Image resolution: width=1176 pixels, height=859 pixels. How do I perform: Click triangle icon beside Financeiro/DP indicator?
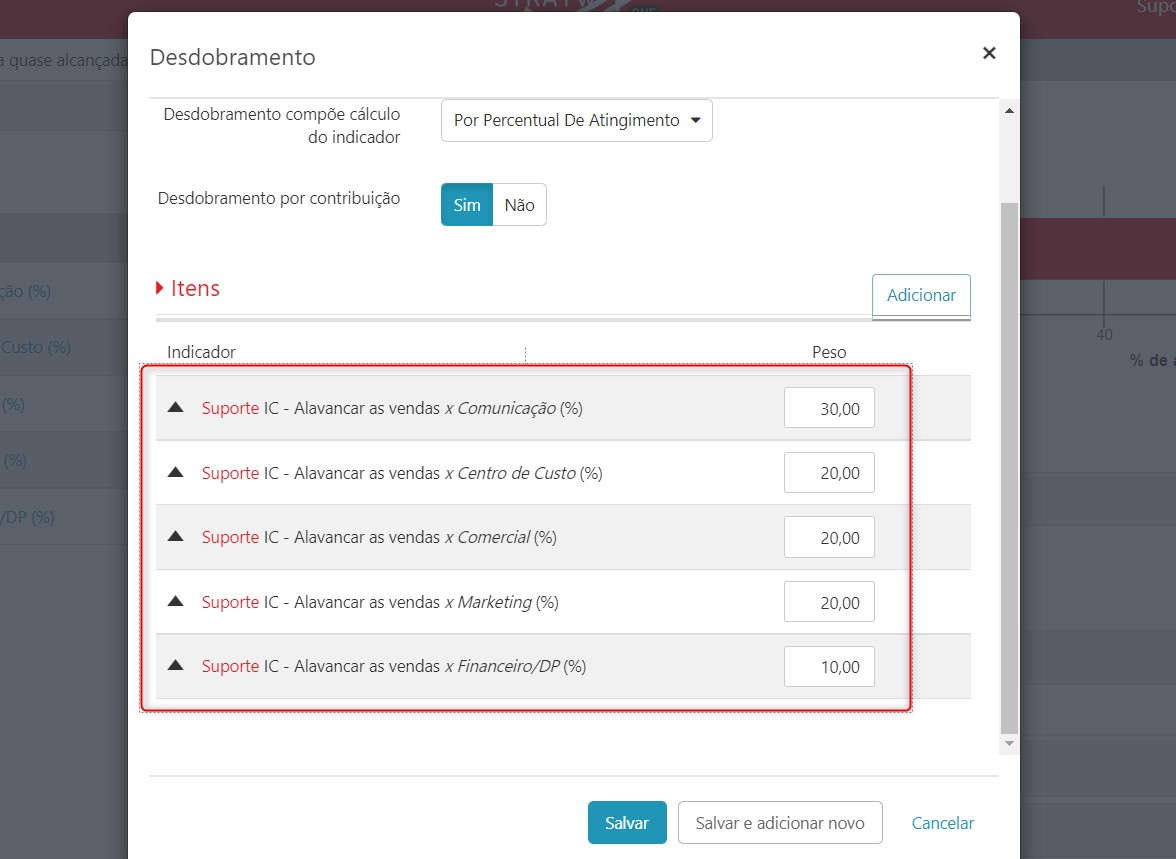[x=176, y=665]
